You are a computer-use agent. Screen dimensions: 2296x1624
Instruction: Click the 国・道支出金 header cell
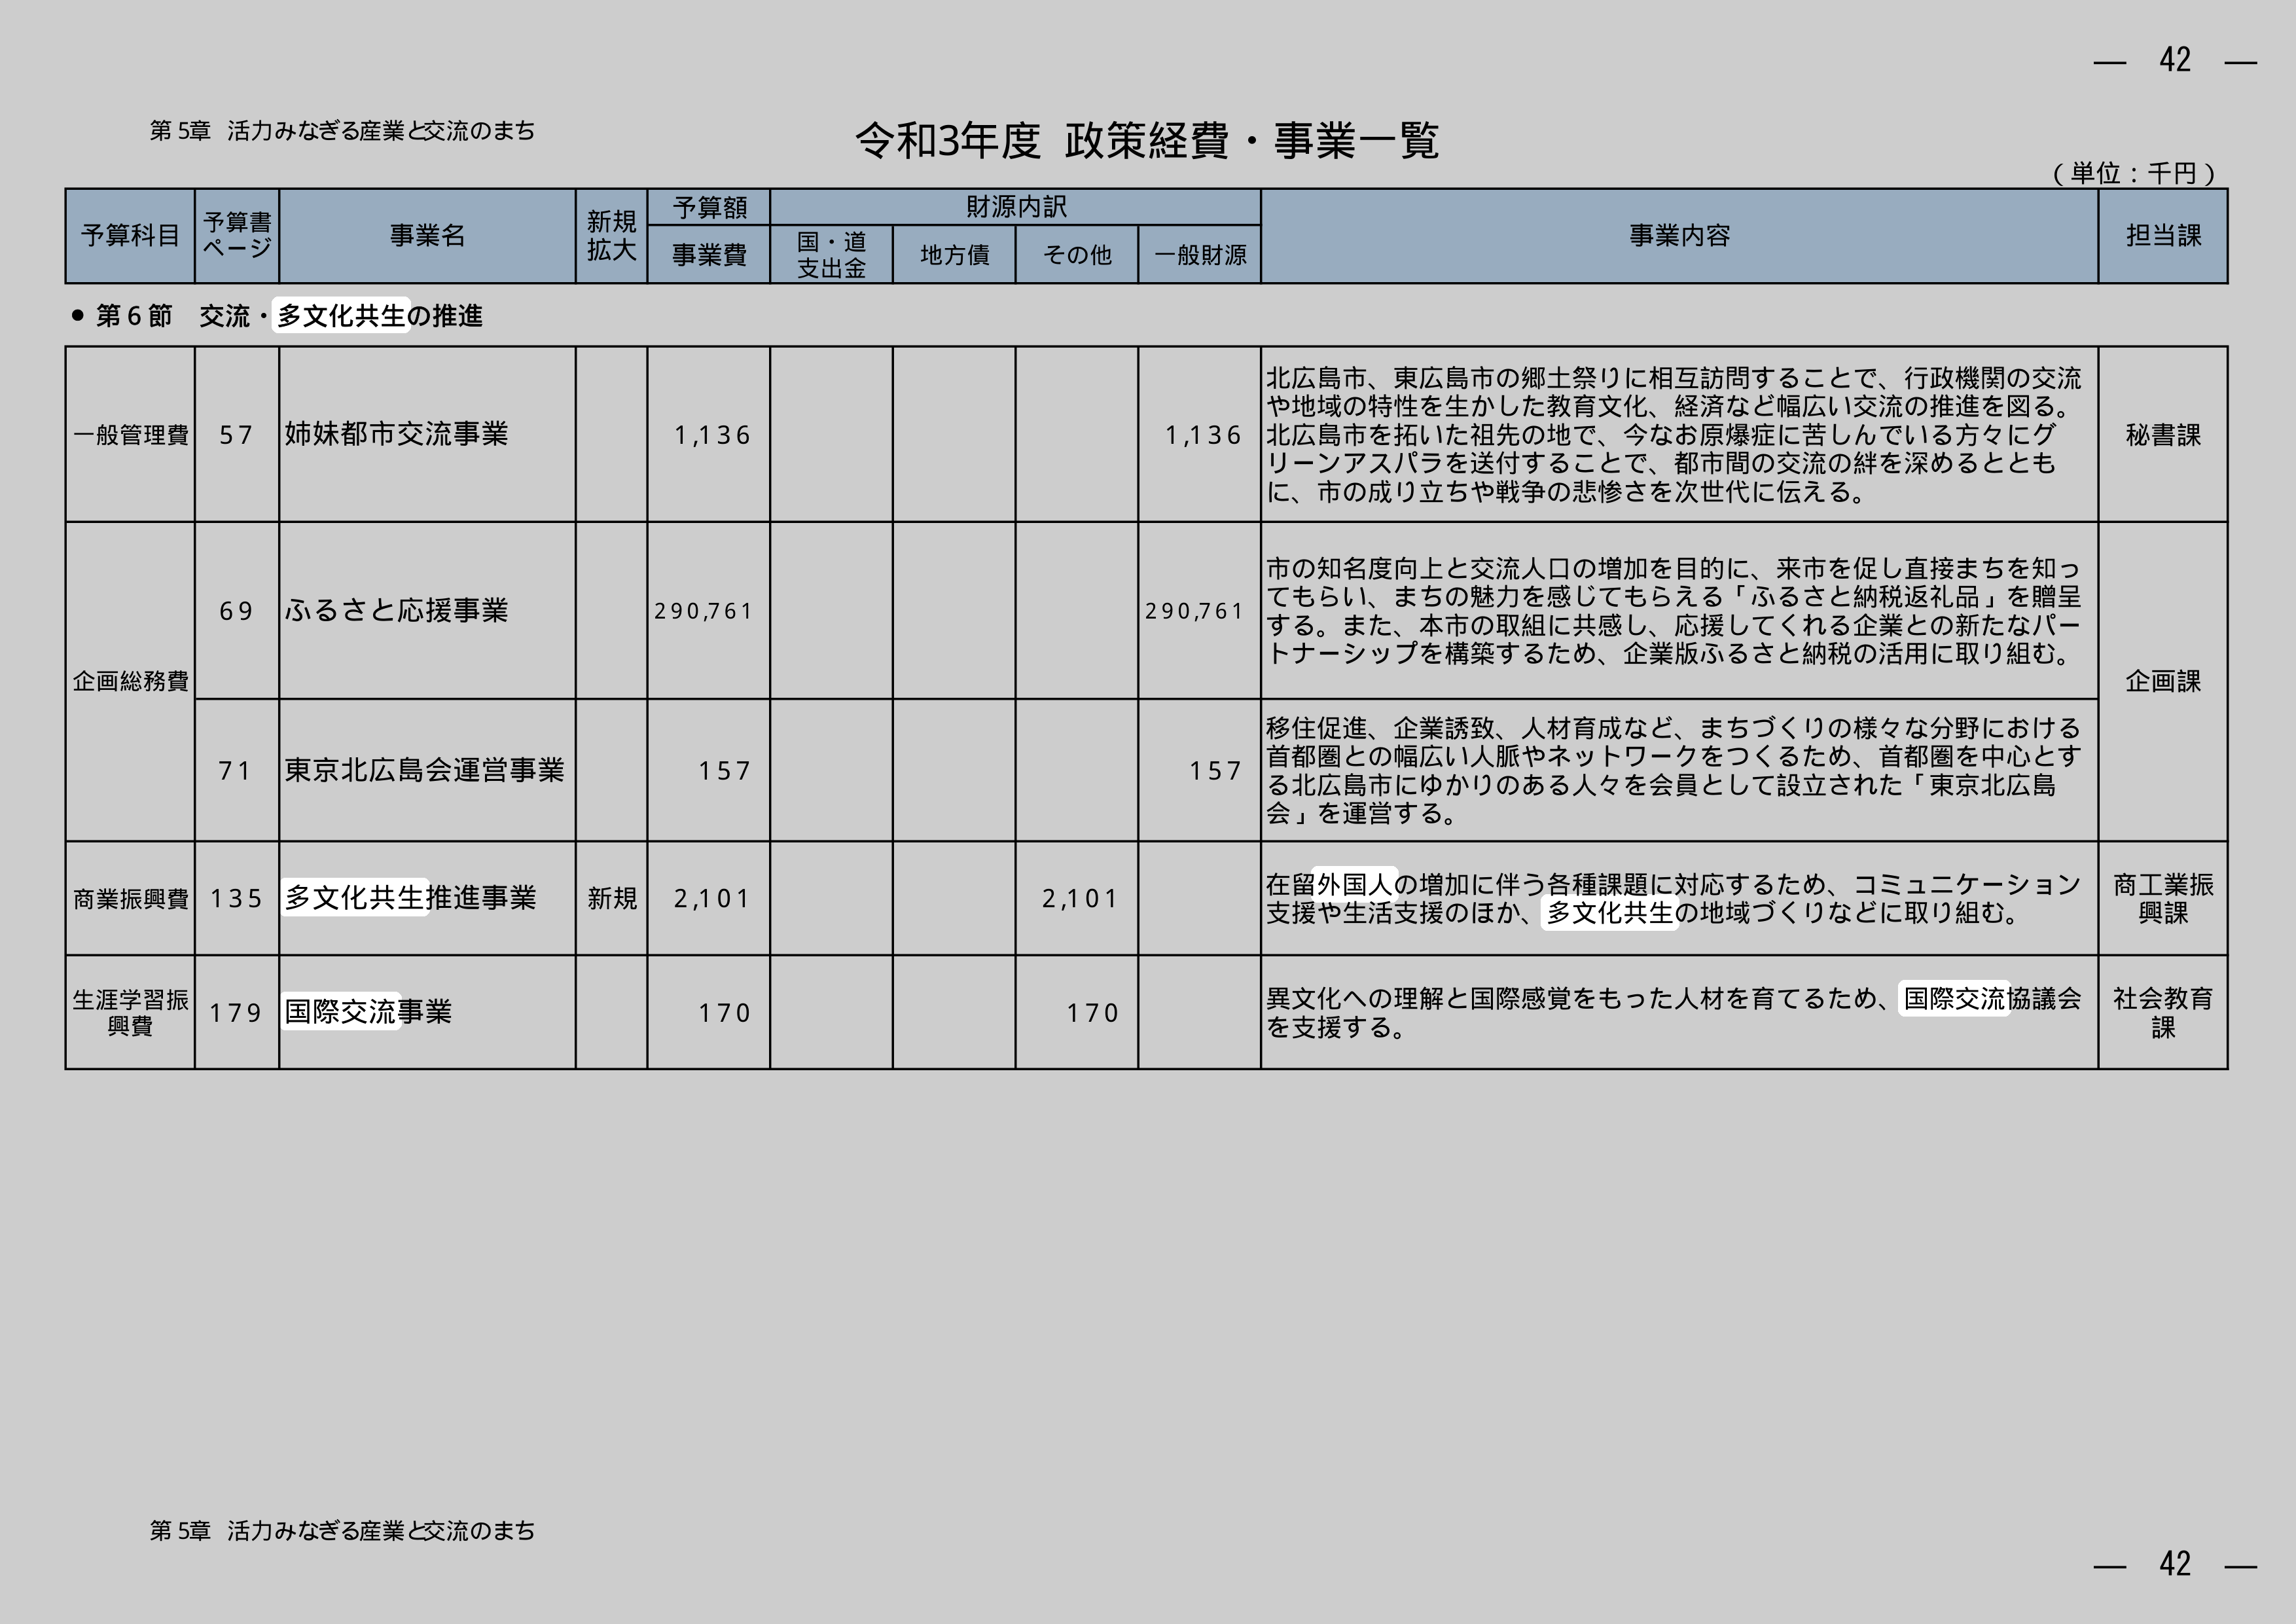831,255
